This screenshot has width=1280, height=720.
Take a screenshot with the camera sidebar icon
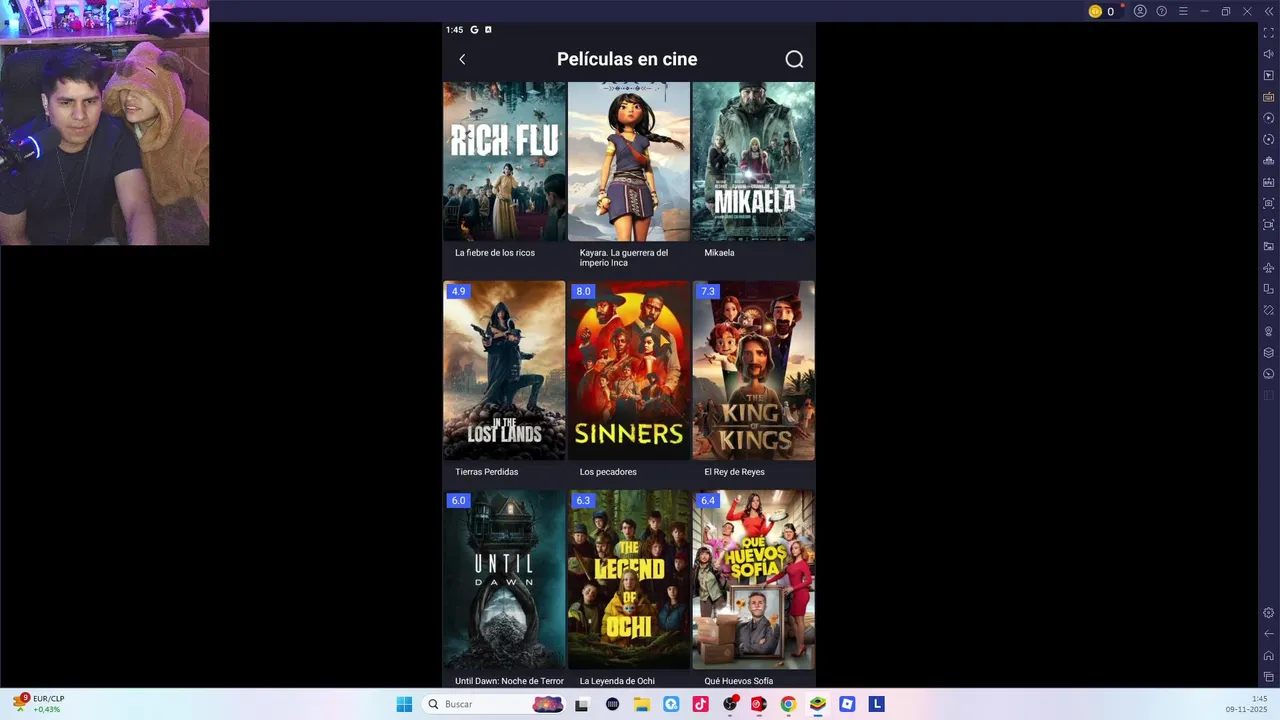1269,203
